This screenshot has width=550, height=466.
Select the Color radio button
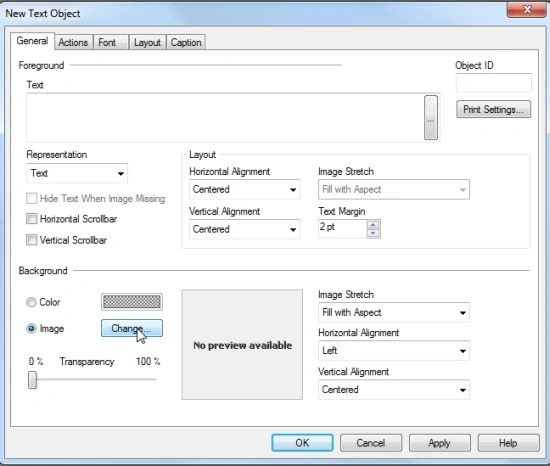point(31,302)
